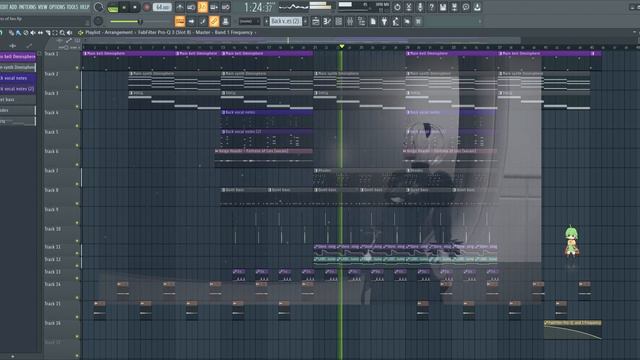The image size is (640, 360).
Task: Click the playhead marker on the timeline ruler
Action: [x=342, y=47]
